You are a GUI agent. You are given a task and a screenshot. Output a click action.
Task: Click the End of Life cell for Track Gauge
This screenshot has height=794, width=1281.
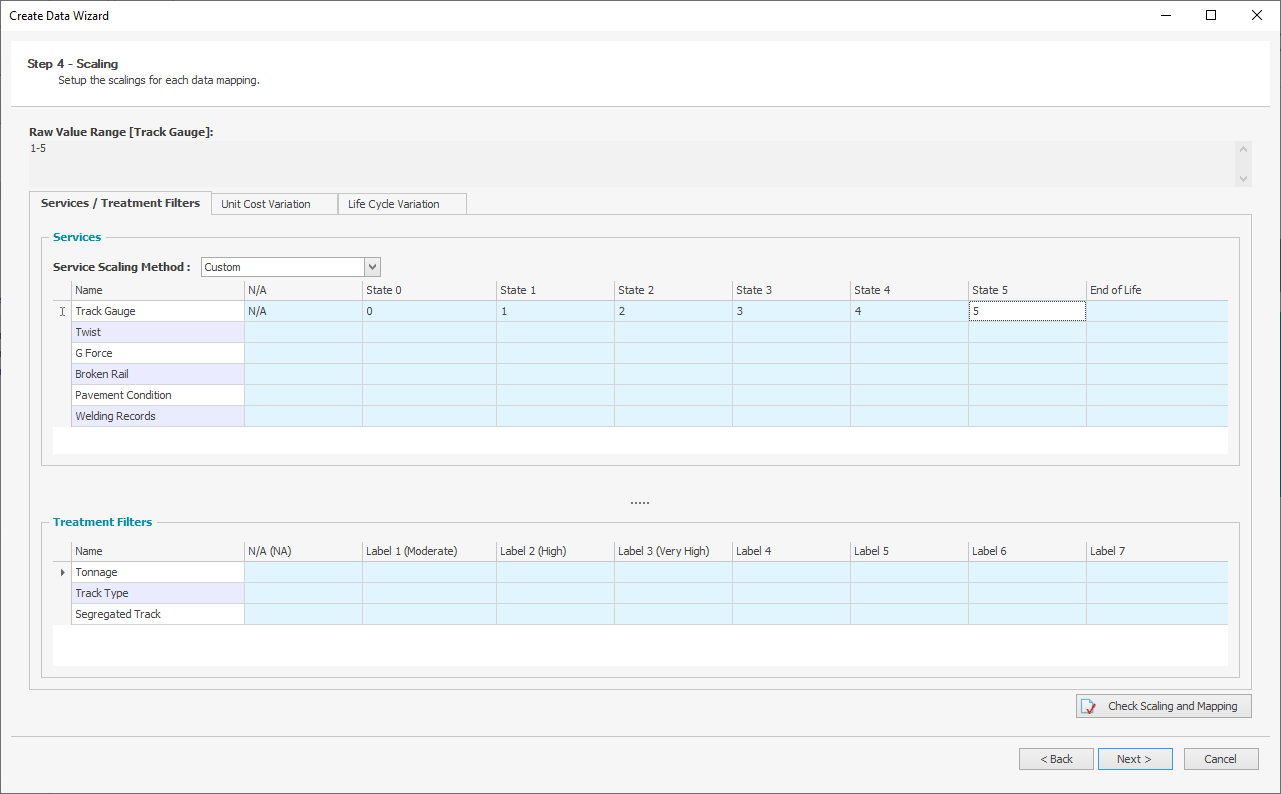point(1156,311)
